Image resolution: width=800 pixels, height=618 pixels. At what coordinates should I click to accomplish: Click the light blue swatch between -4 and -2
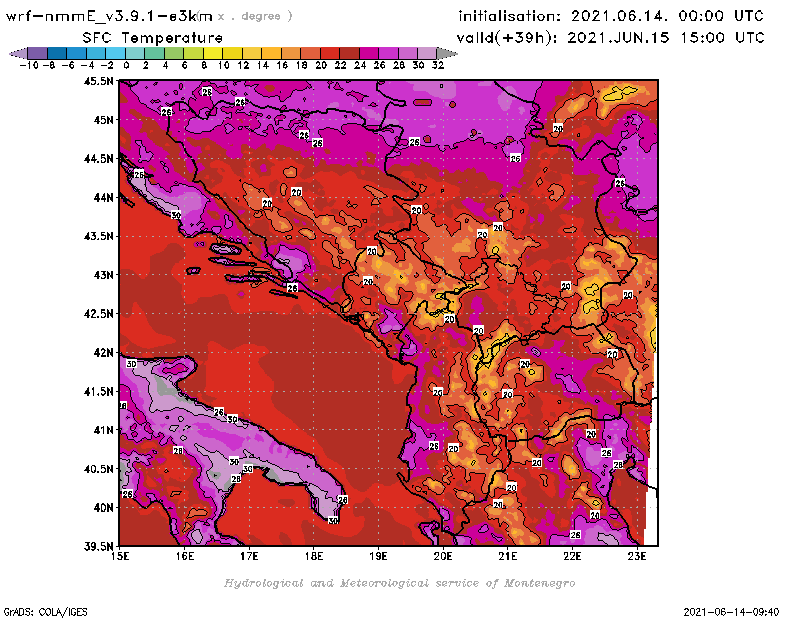click(x=96, y=53)
